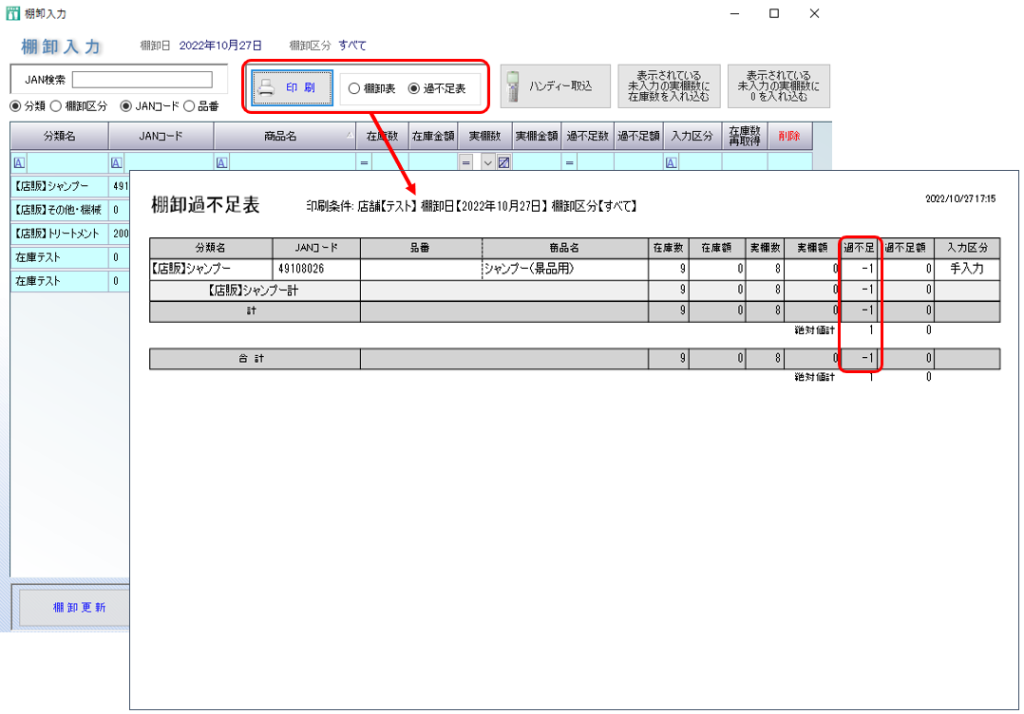The height and width of the screenshot is (714, 1024).
Task: Click the 商品名 filter text cell
Action: (x=292, y=163)
